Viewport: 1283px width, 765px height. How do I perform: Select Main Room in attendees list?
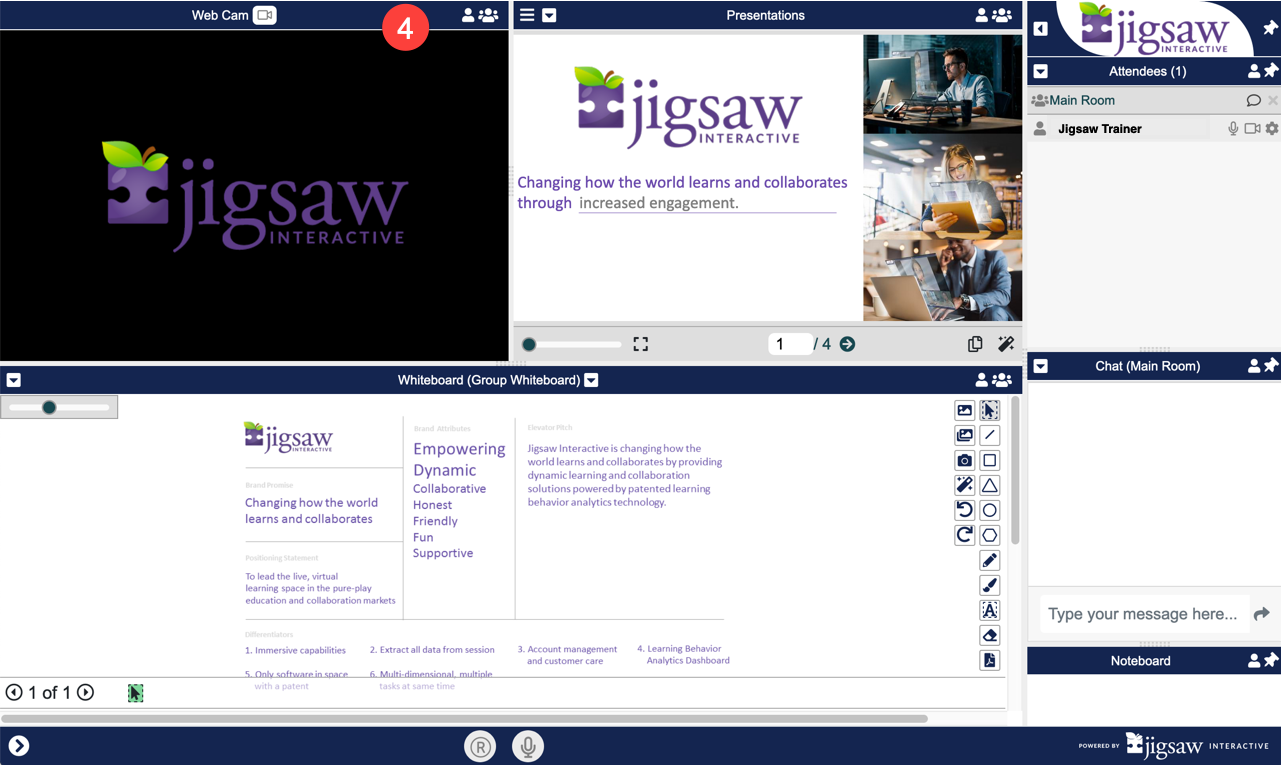tap(1081, 100)
